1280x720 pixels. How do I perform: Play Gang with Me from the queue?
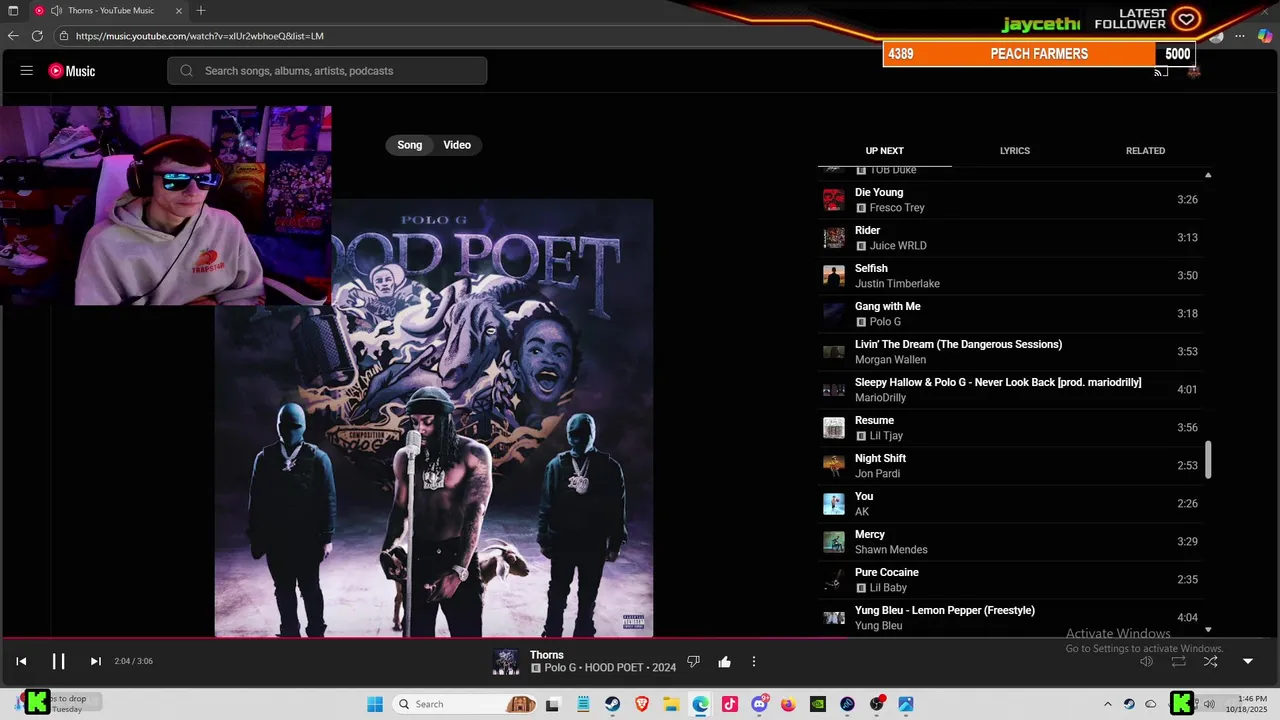[x=1011, y=314]
